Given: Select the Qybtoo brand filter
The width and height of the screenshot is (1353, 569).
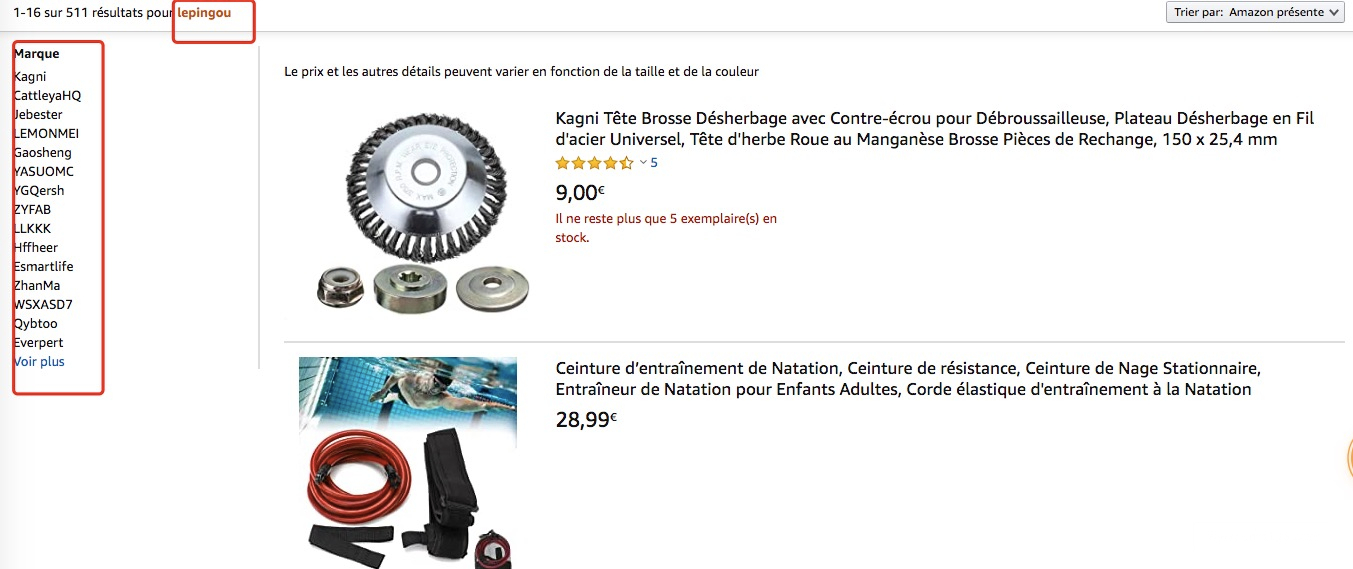Looking at the screenshot, I should coord(35,324).
